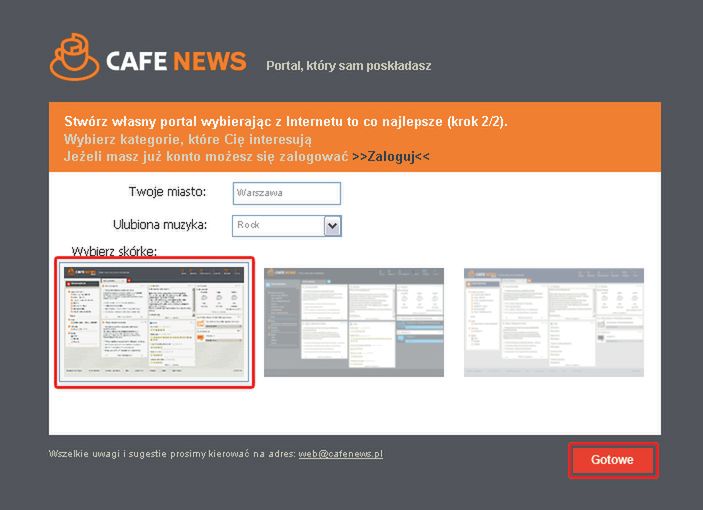Click the CAFE NEWS title text
The height and width of the screenshot is (510, 703).
176,61
